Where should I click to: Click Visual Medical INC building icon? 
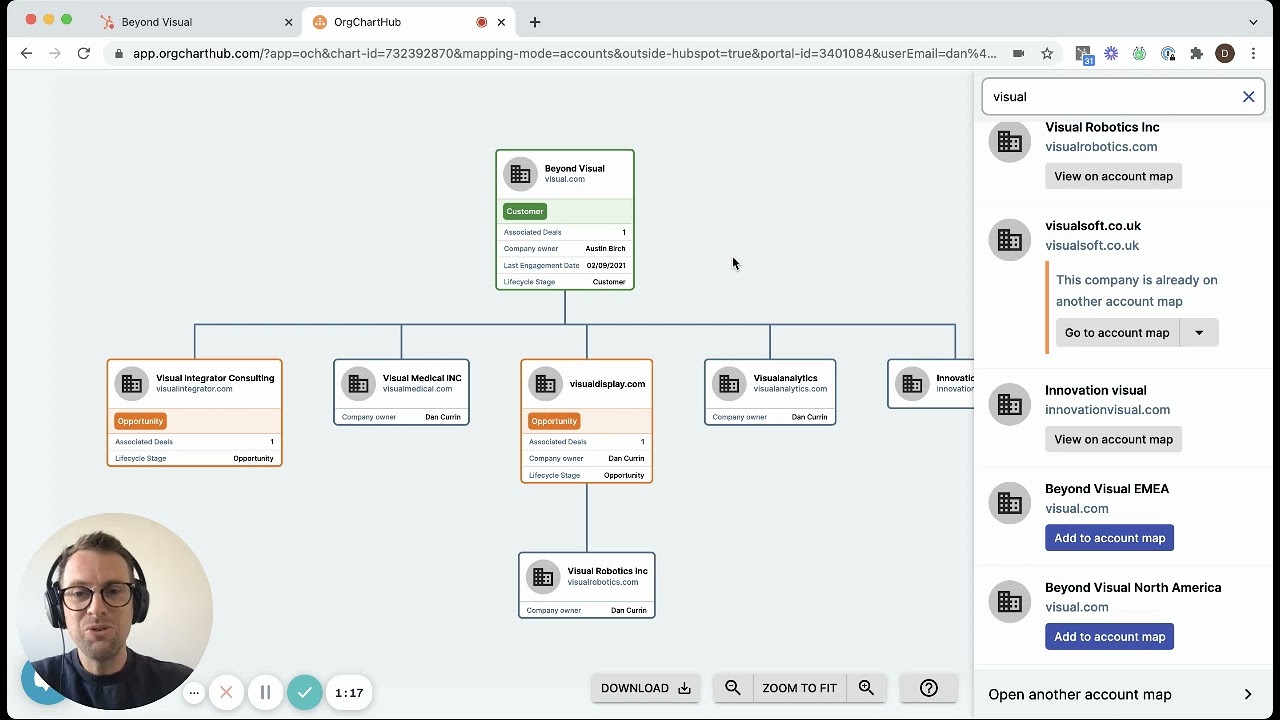pyautogui.click(x=358, y=383)
